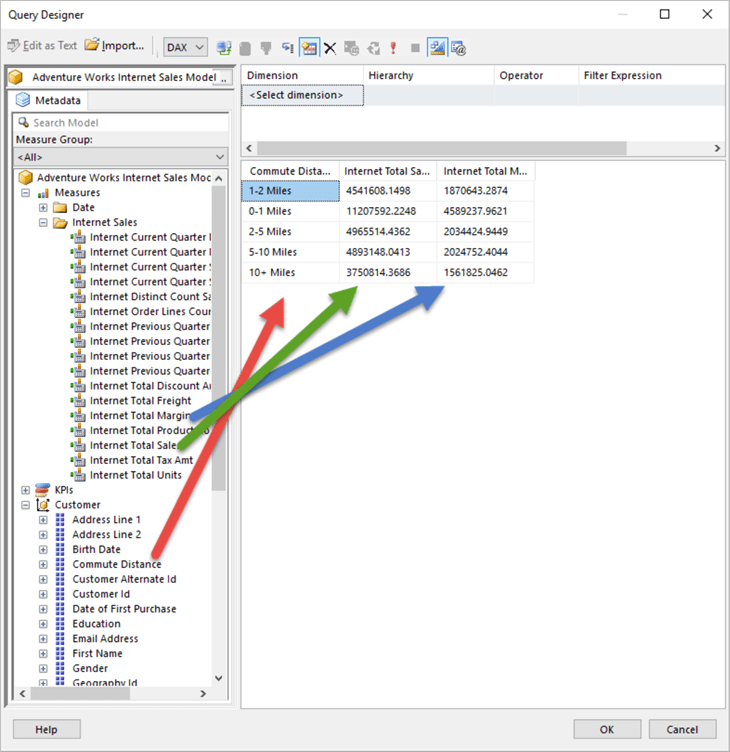Expand the Date measures folder
Image resolution: width=730 pixels, height=752 pixels.
pos(43,208)
